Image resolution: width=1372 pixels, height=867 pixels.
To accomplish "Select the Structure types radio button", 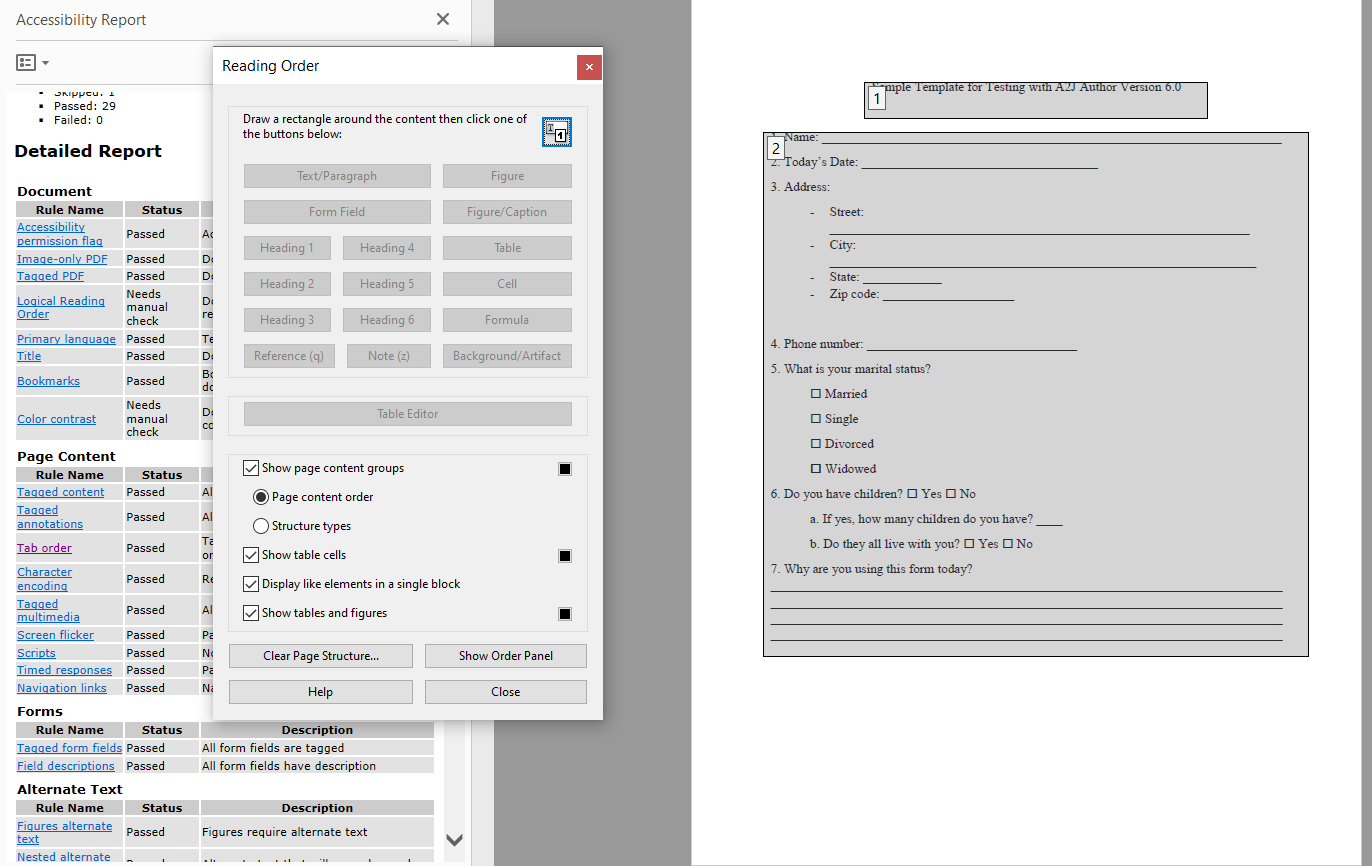I will pos(261,526).
